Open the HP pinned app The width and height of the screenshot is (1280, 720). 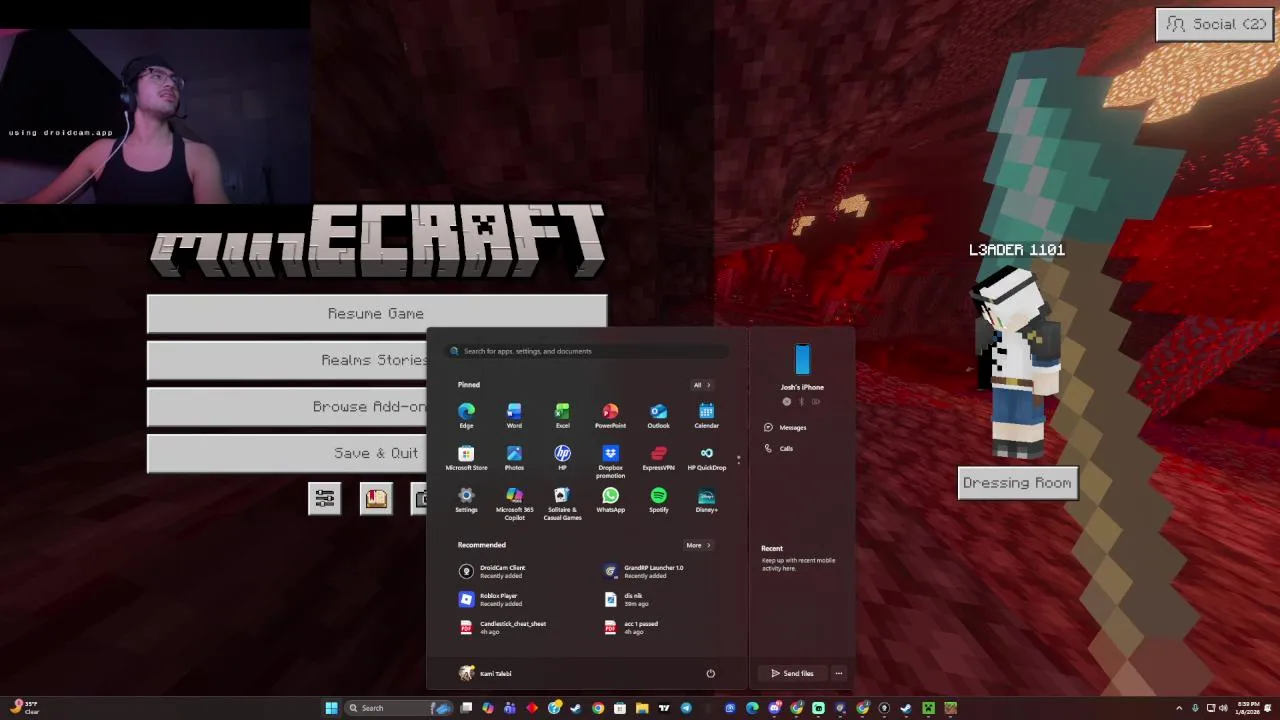562,458
